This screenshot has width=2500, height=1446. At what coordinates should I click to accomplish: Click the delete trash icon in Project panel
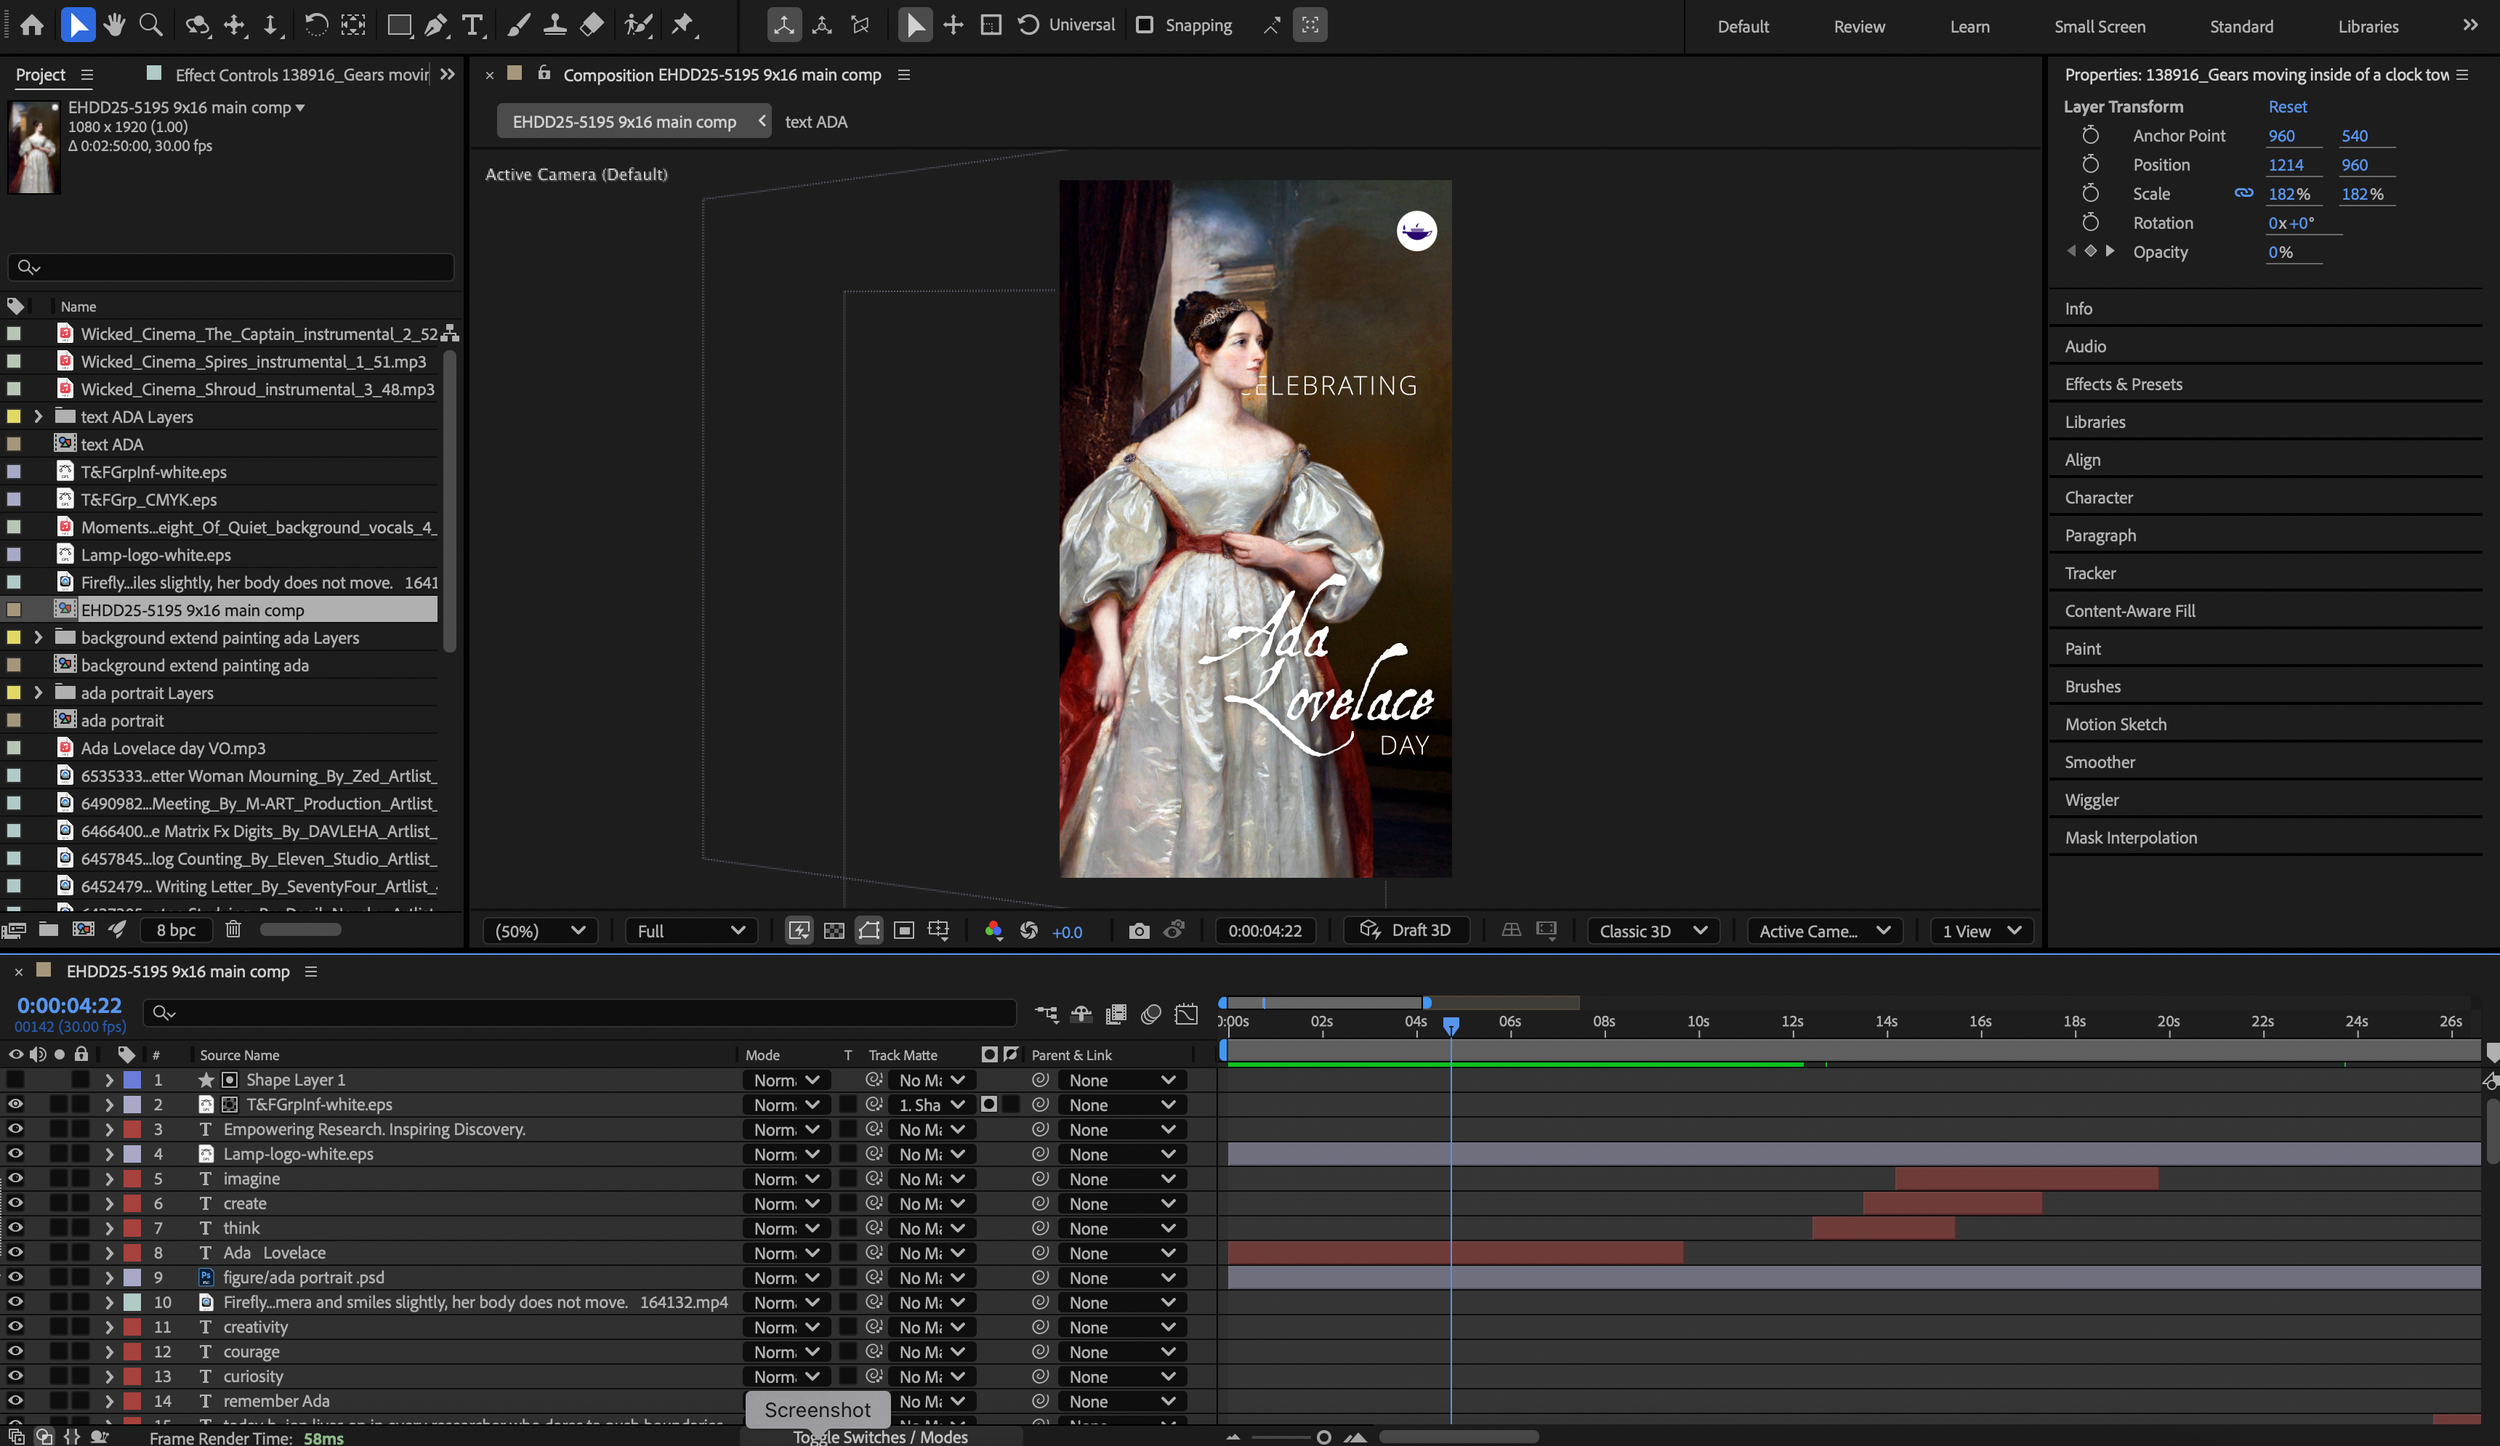pos(233,929)
